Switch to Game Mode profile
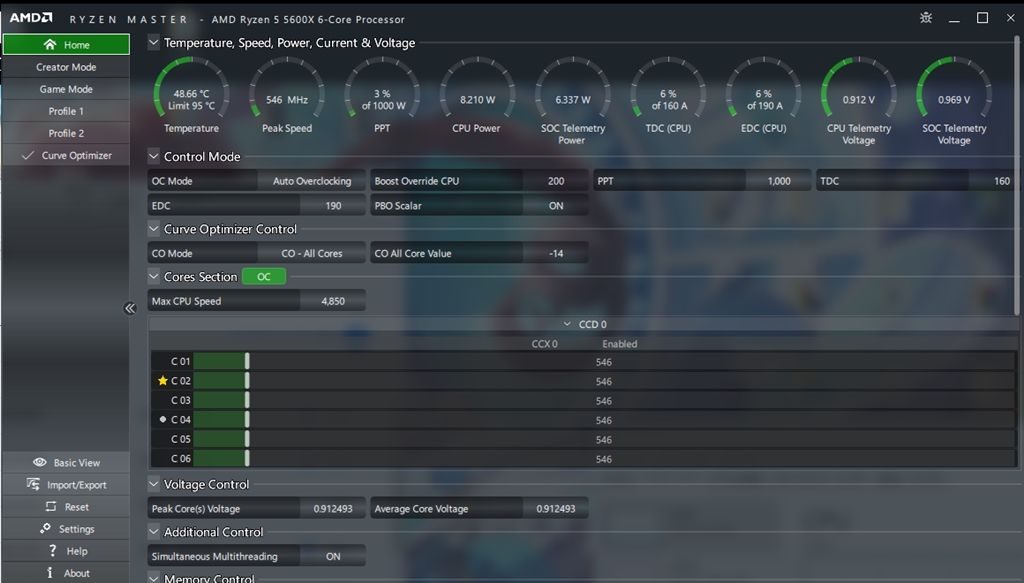Screen dimensions: 1024x583 point(66,89)
